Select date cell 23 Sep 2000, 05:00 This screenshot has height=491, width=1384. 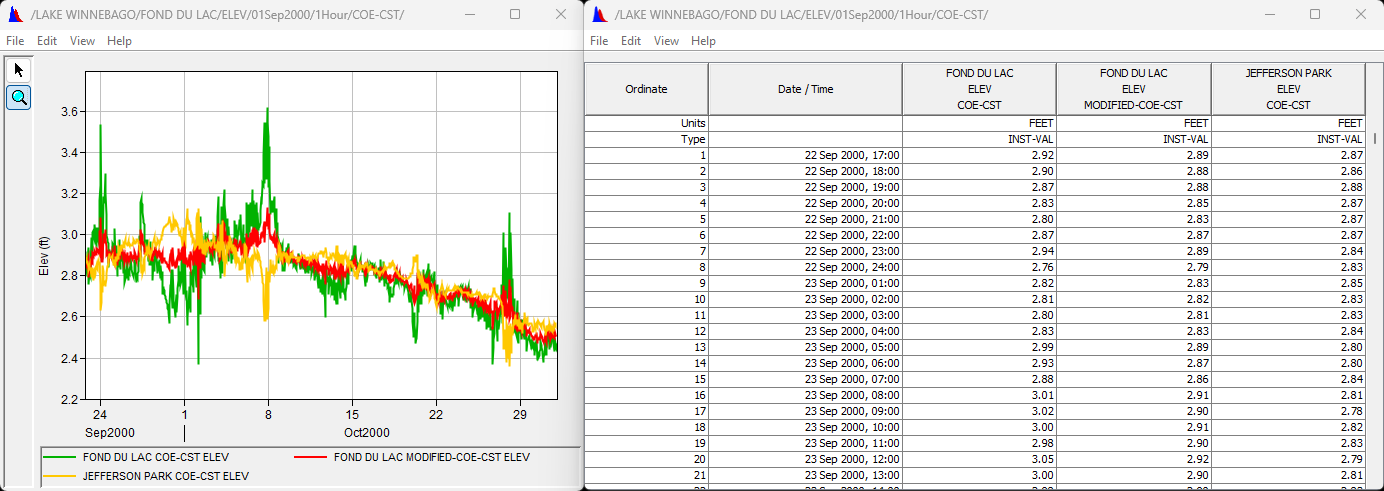click(805, 347)
